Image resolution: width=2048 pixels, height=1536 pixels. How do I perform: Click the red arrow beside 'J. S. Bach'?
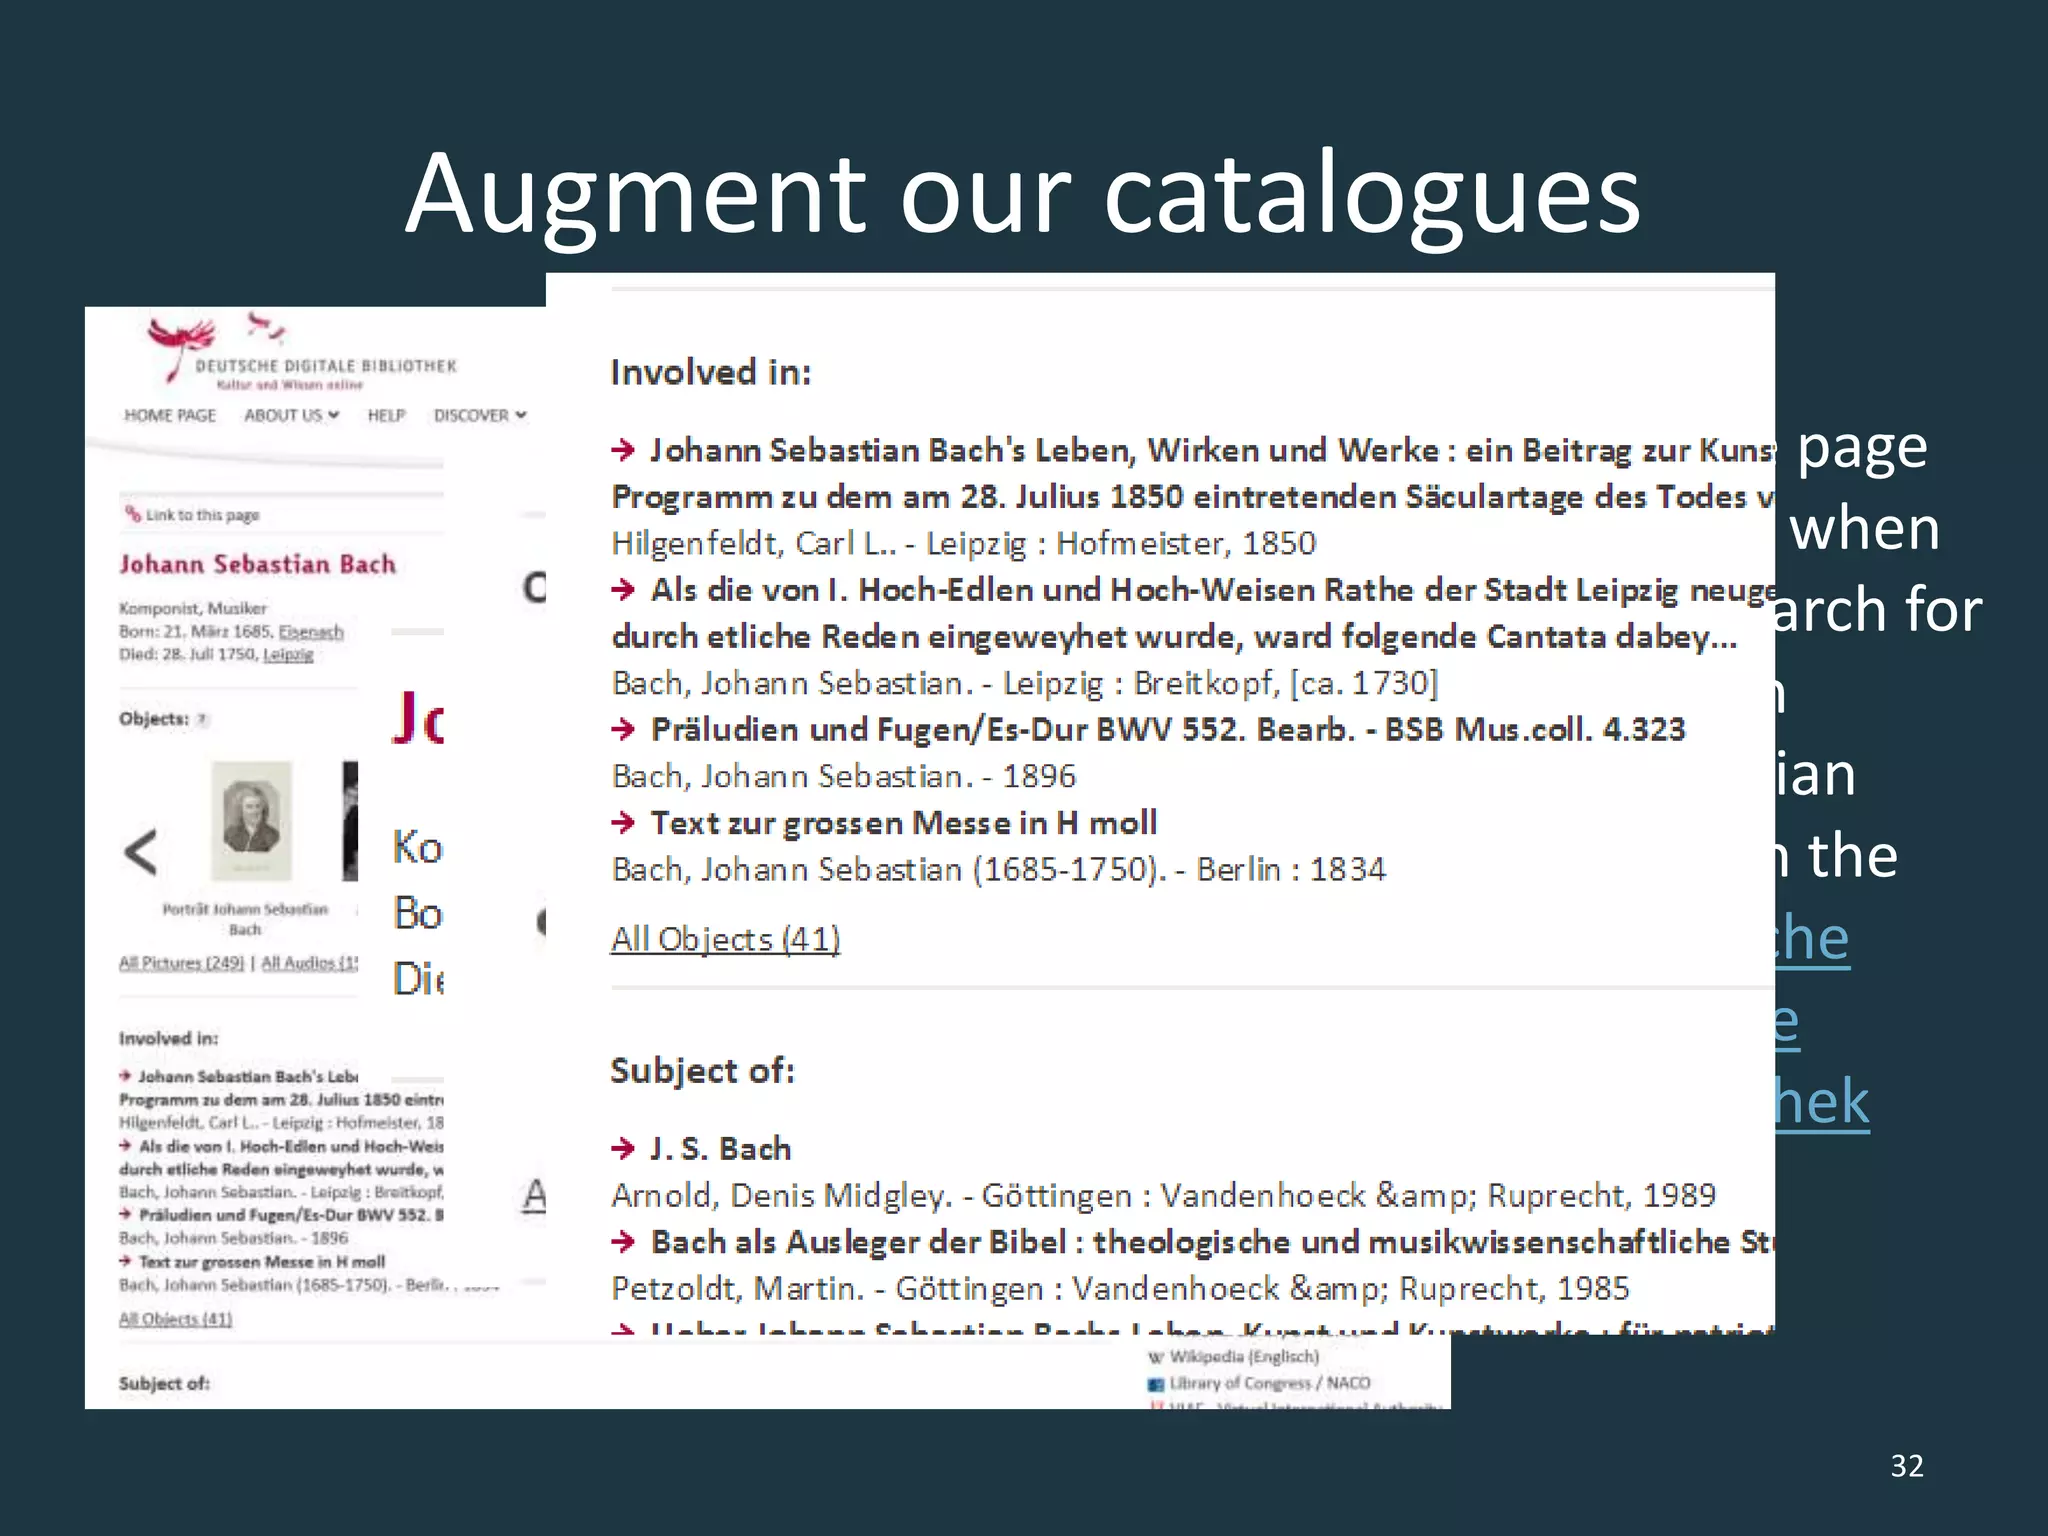(x=624, y=1148)
